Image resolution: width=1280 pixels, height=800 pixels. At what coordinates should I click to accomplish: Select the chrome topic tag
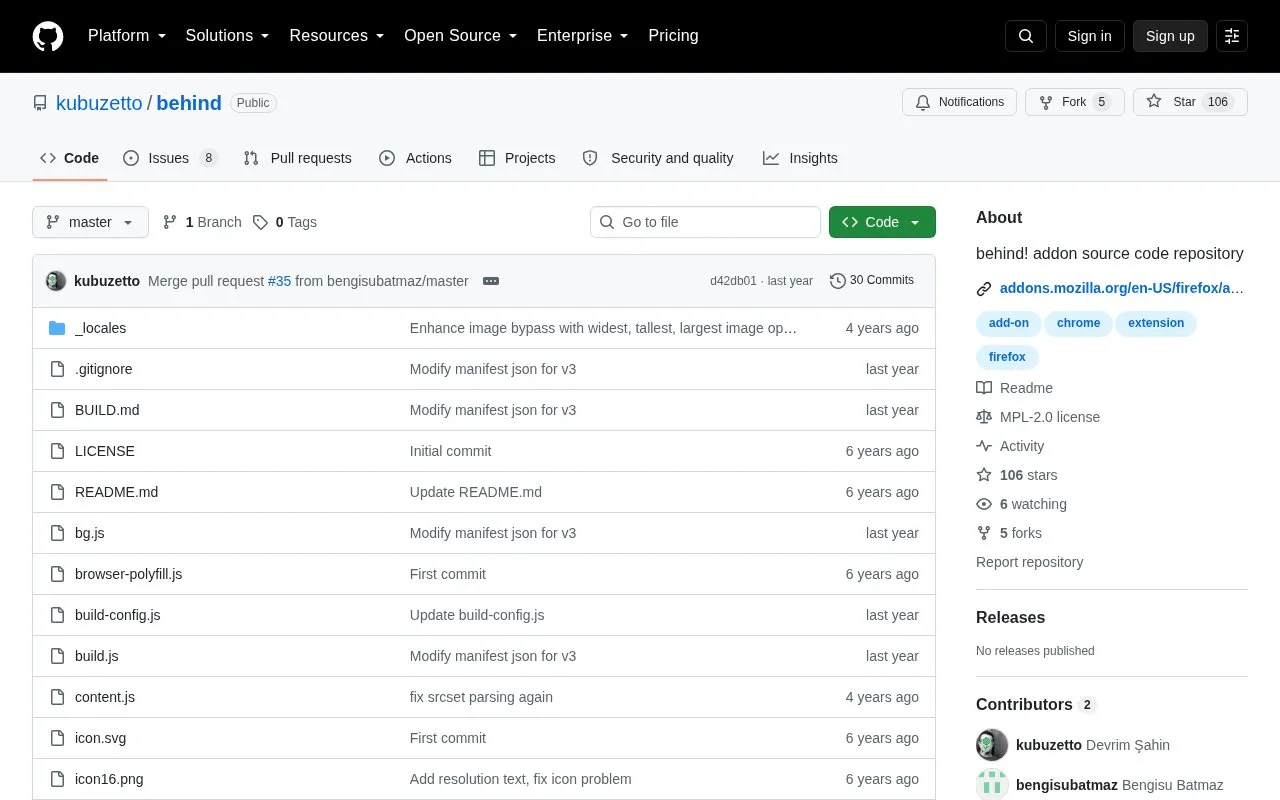click(1078, 323)
